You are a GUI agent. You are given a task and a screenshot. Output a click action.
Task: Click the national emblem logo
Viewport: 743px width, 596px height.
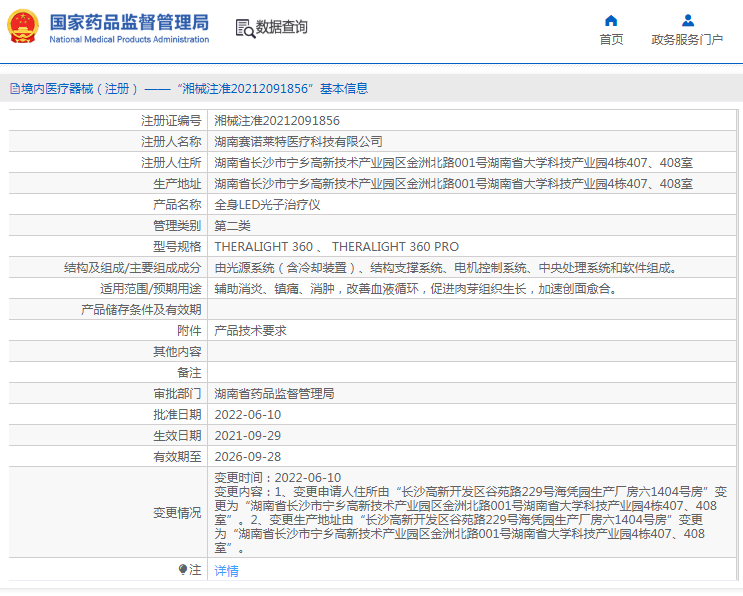tap(23, 27)
